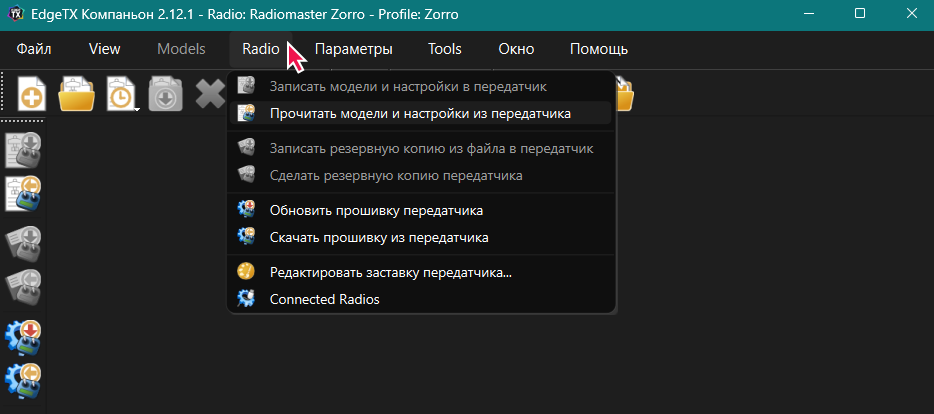Open the Помощь menu

click(599, 49)
